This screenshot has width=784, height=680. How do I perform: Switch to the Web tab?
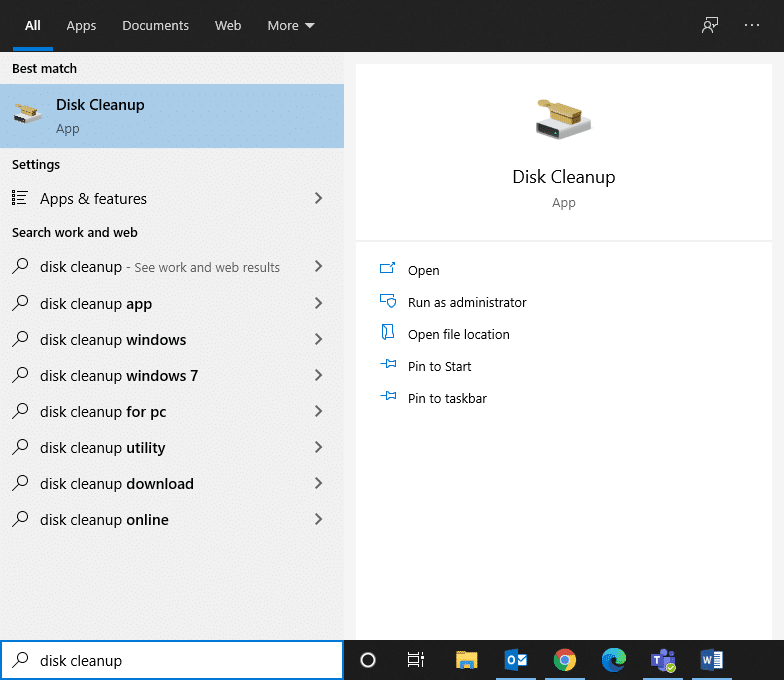coord(228,26)
